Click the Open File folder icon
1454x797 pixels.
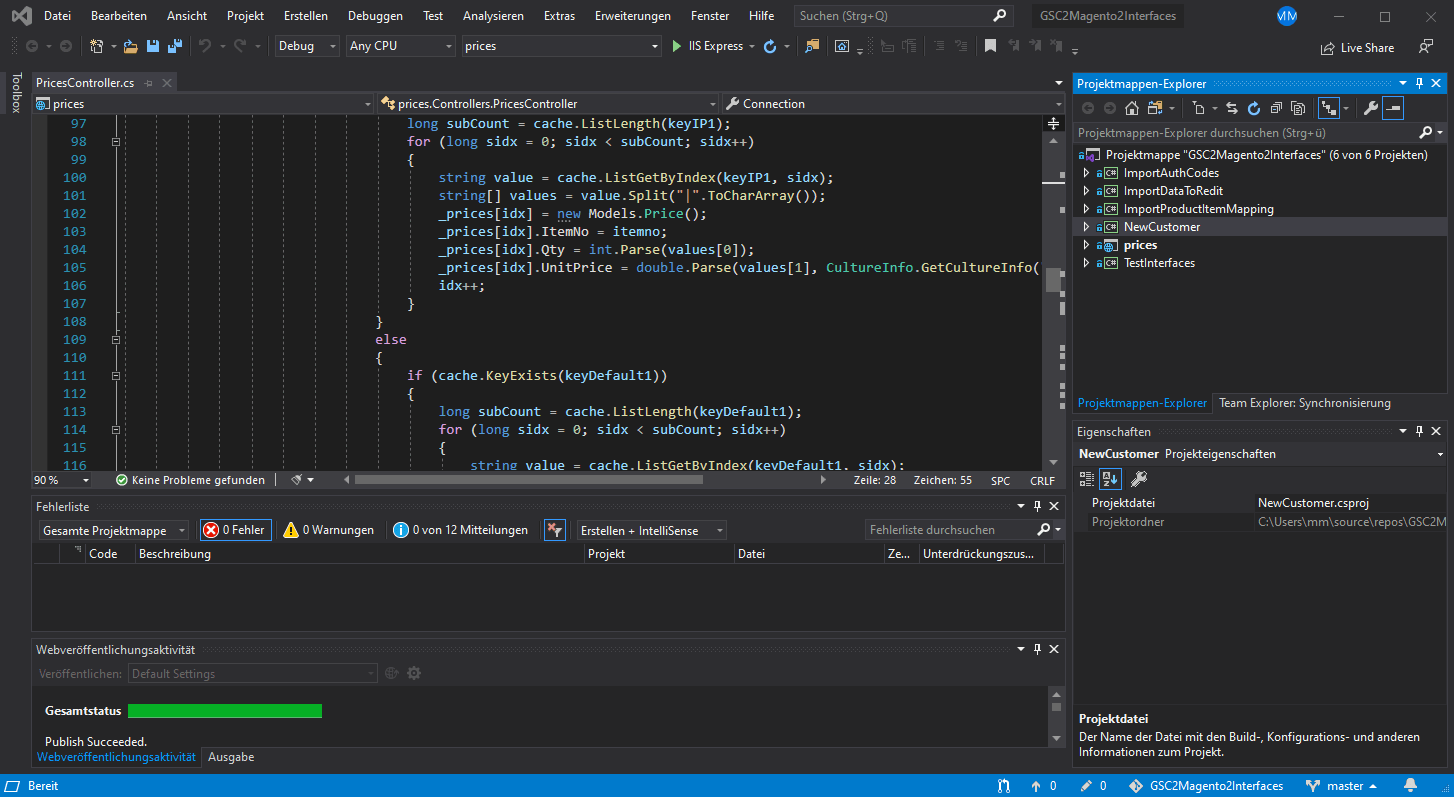point(129,46)
